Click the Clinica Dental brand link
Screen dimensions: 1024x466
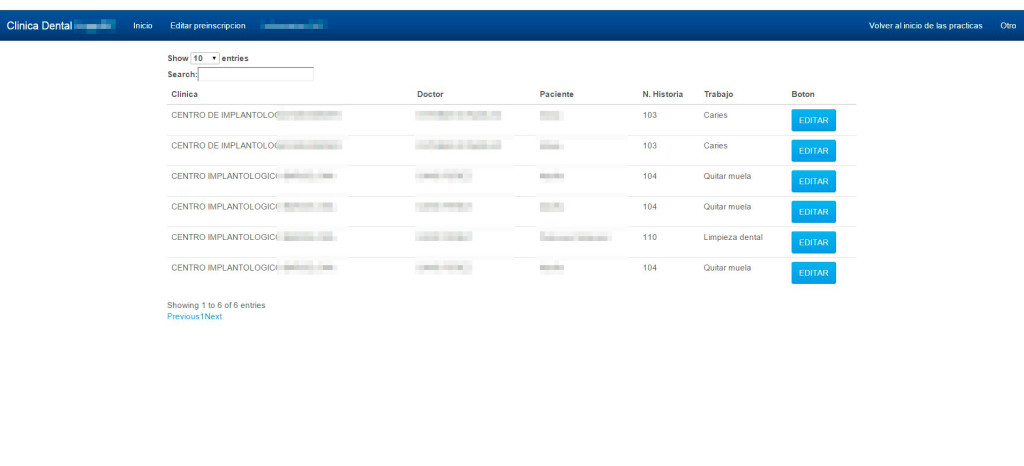pyautogui.click(x=40, y=26)
